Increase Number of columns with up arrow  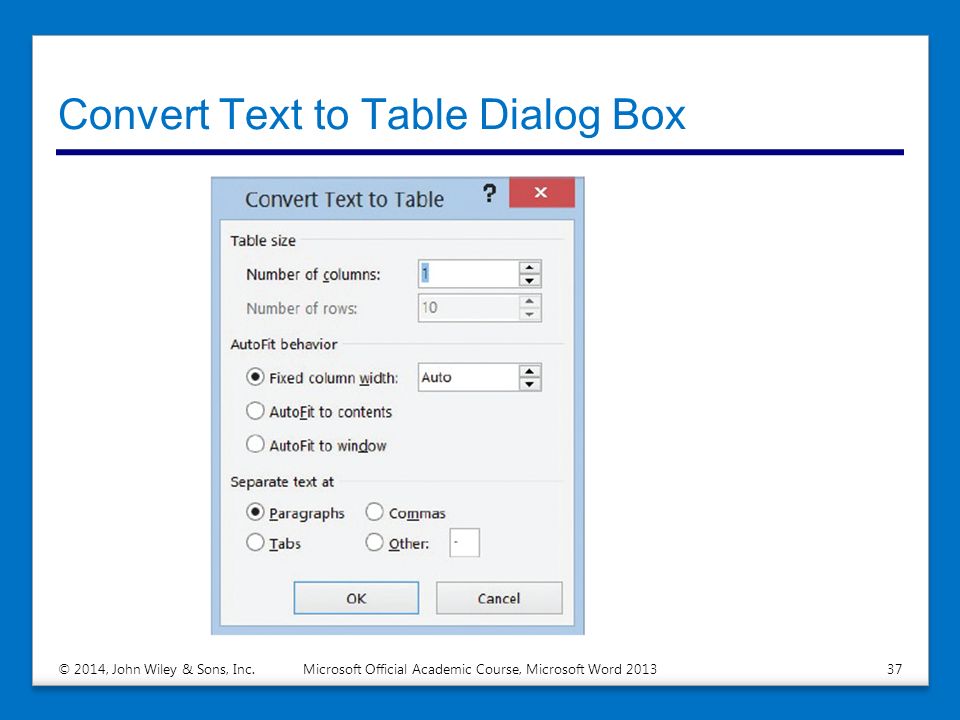530,267
